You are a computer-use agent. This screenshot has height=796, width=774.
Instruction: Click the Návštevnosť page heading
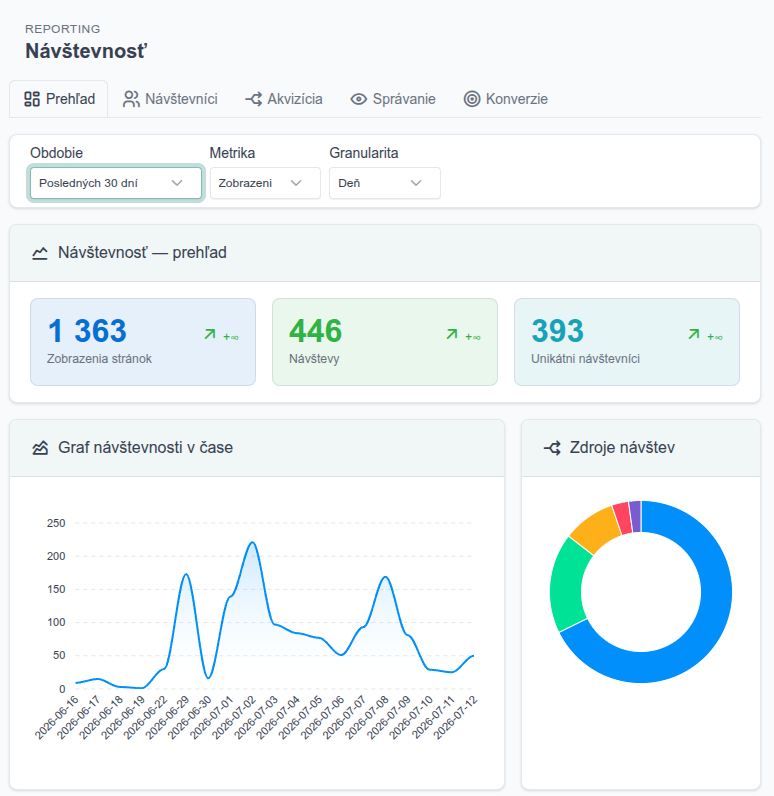coord(86,51)
